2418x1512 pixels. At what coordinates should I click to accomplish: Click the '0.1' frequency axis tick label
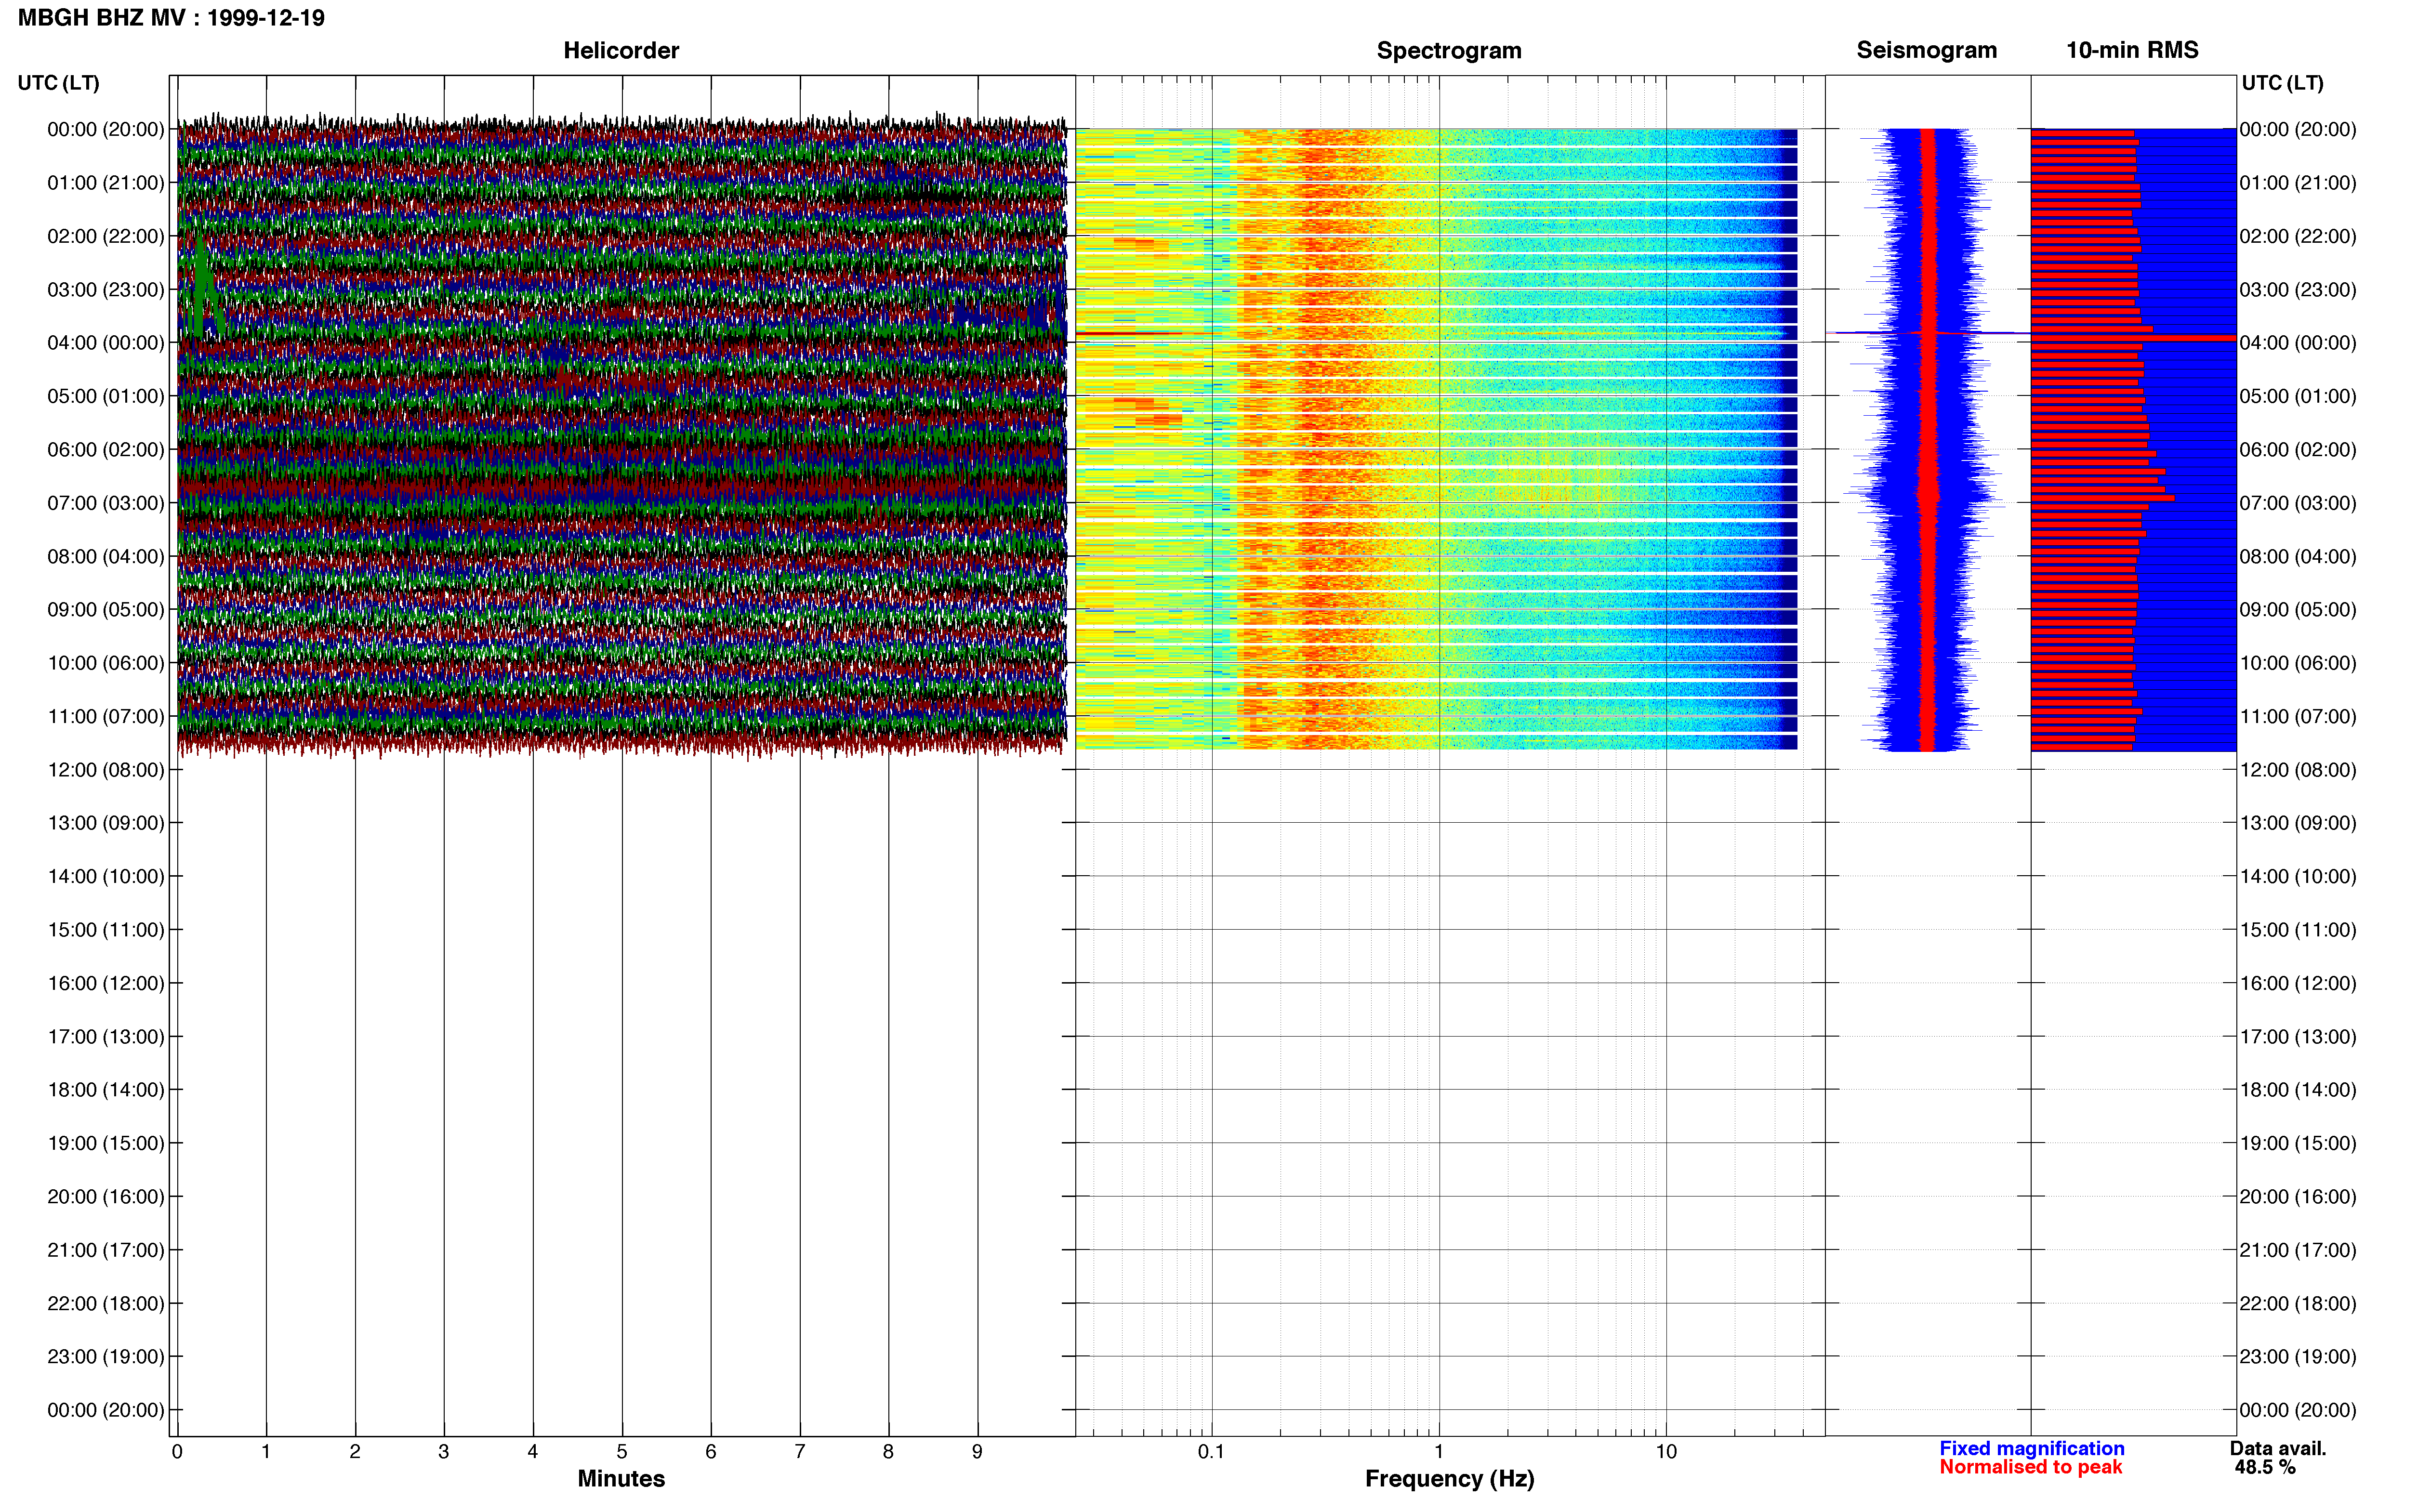point(1211,1452)
